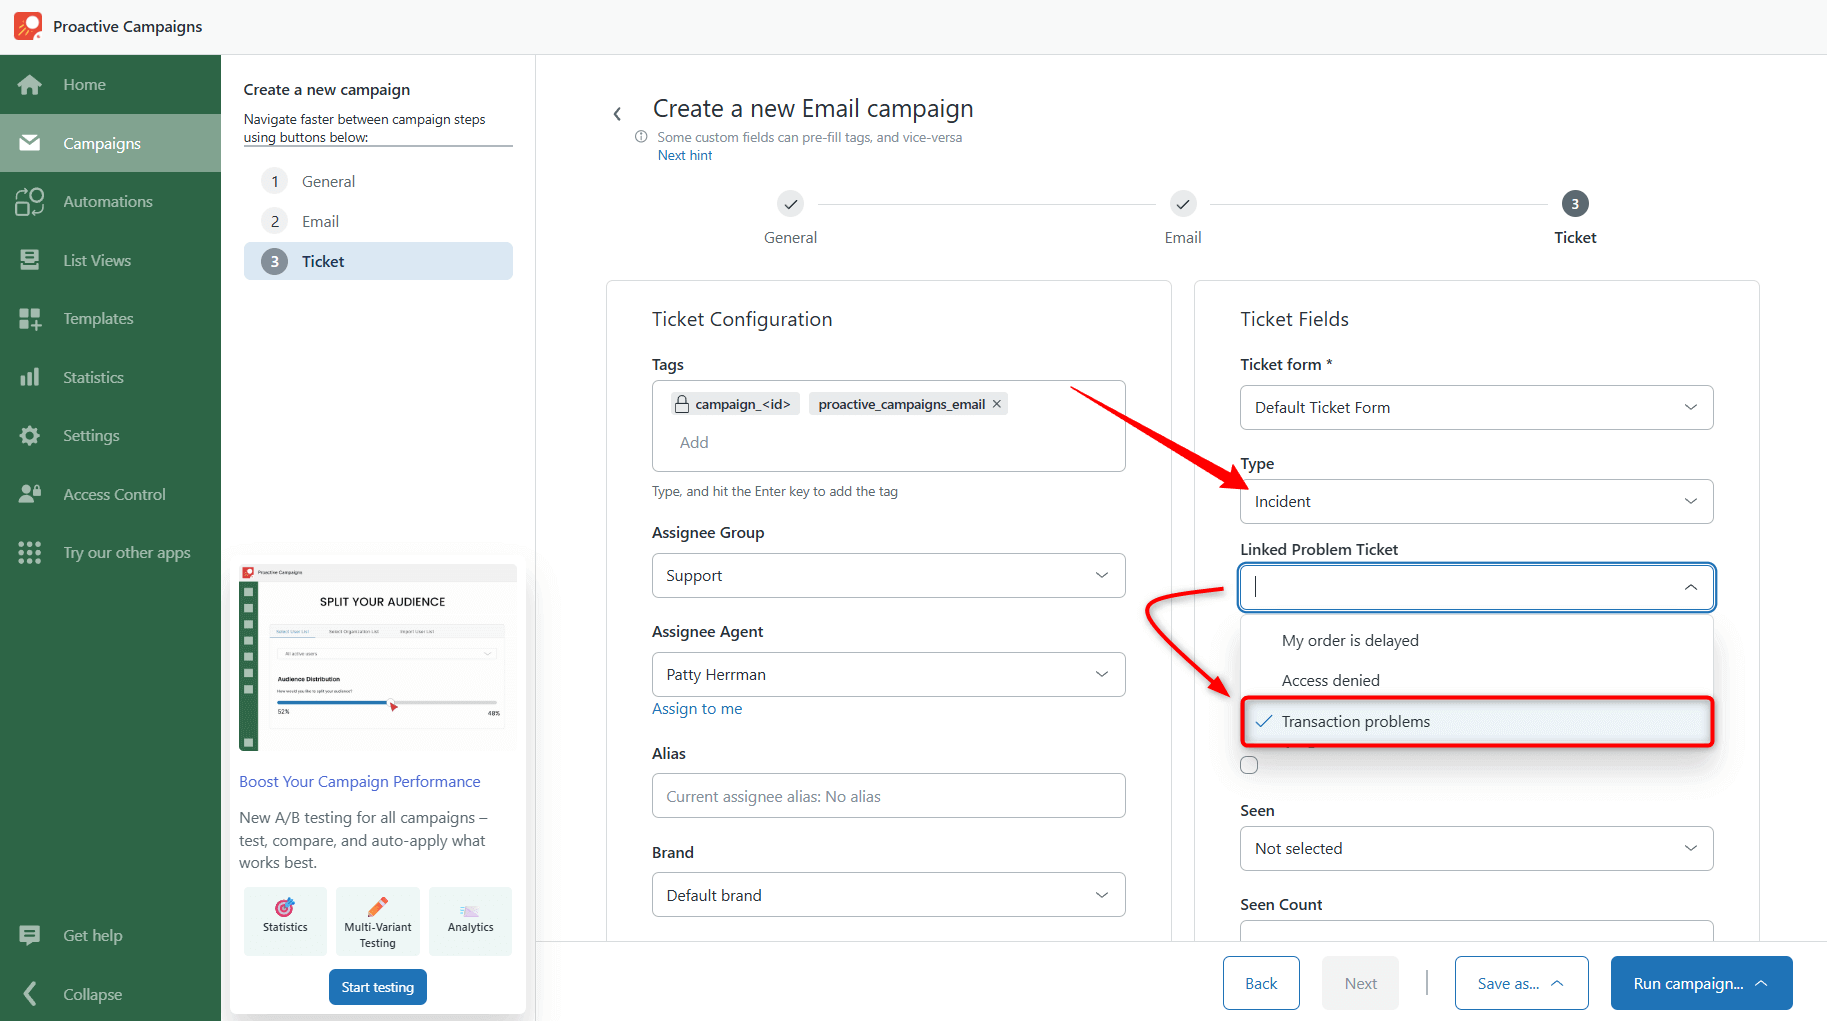1827x1021 pixels.
Task: Open the Default Ticket Form dropdown
Action: pyautogui.click(x=1476, y=407)
